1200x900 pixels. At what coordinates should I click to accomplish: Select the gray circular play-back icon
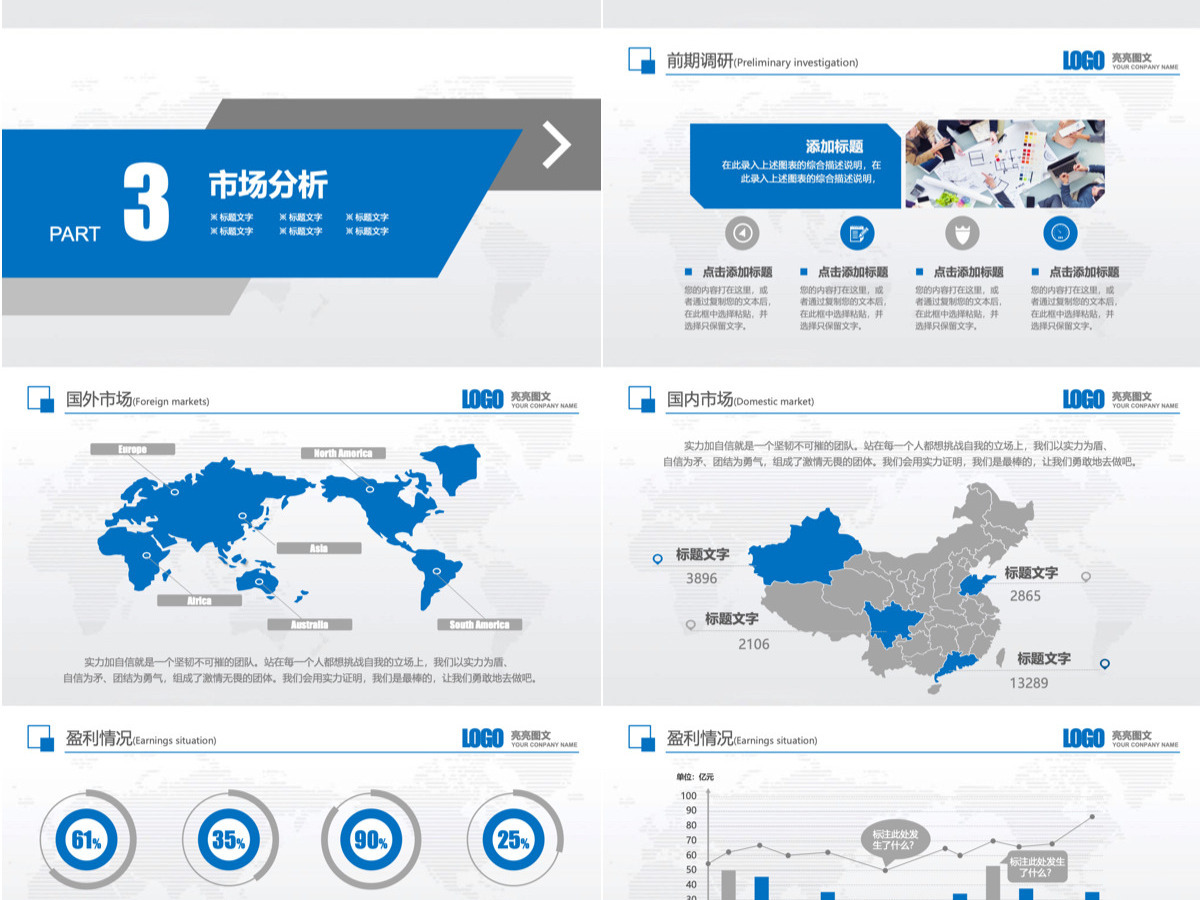point(742,233)
